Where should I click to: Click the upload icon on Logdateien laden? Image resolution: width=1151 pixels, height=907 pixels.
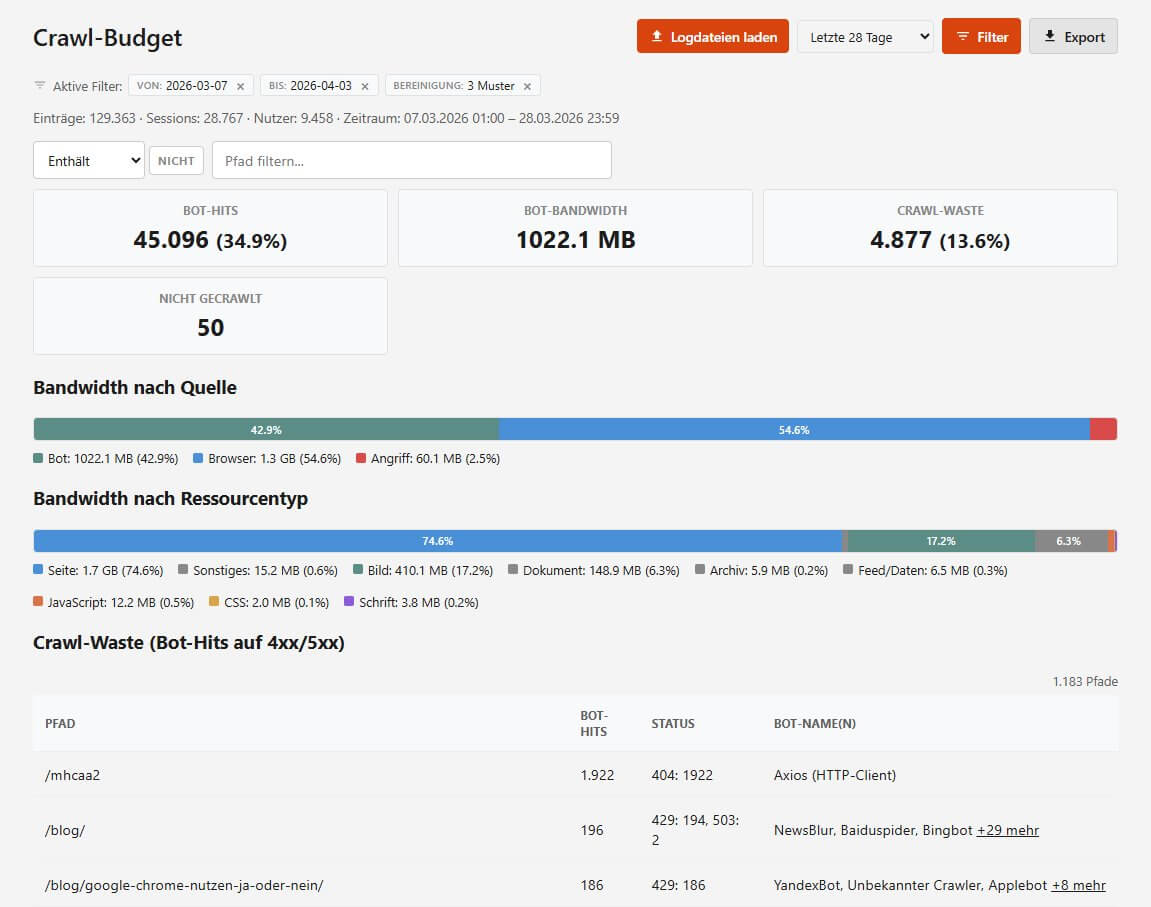[658, 36]
